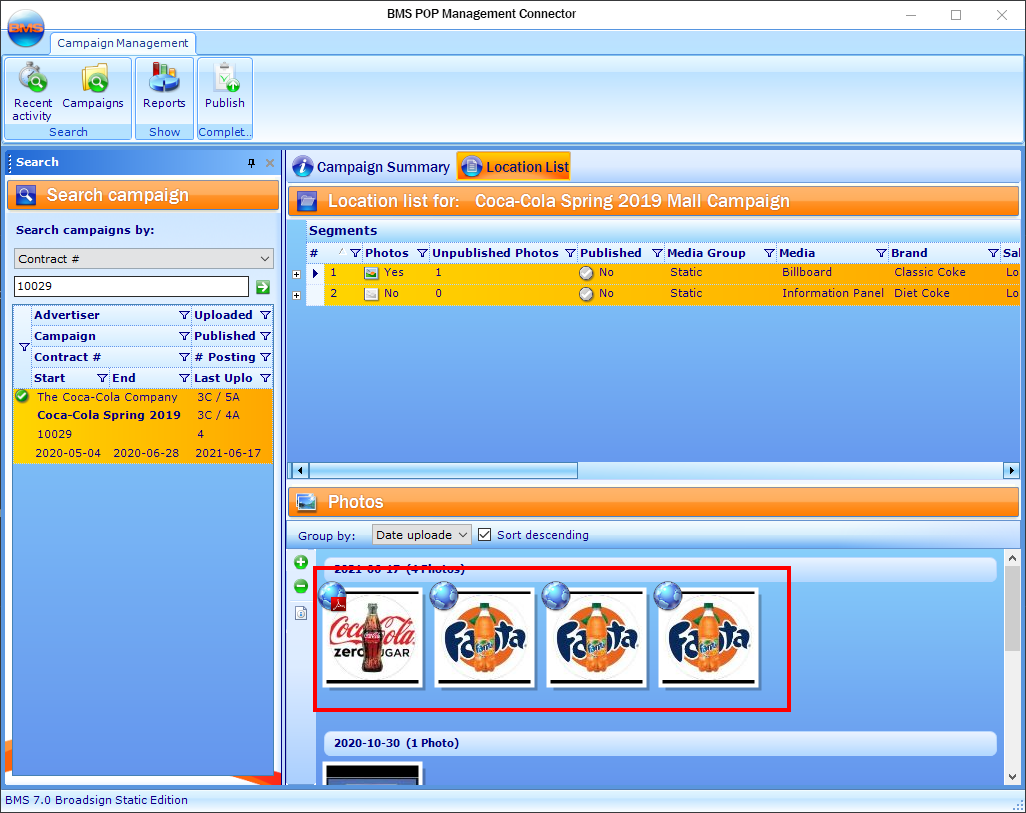
Task: Filter the Media Group column
Action: point(769,253)
